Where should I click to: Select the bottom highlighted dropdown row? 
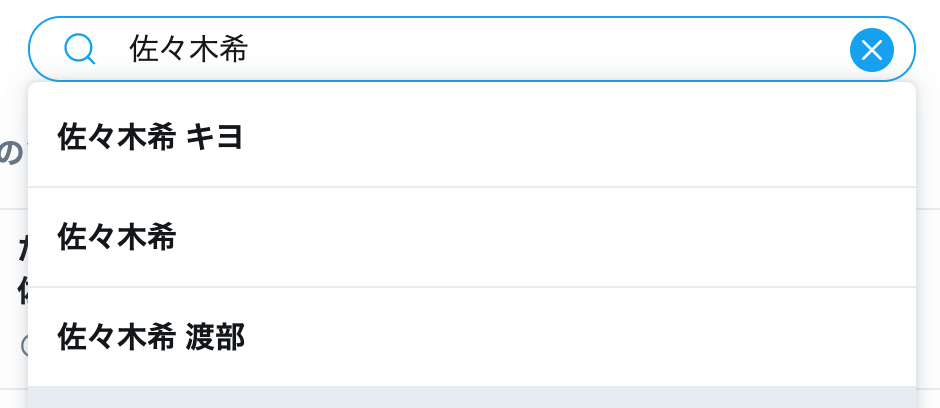tap(471, 397)
